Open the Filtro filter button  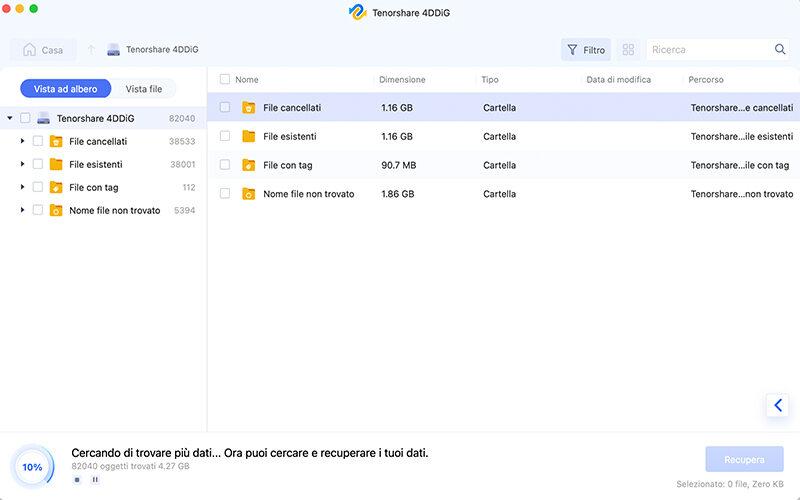coord(585,50)
